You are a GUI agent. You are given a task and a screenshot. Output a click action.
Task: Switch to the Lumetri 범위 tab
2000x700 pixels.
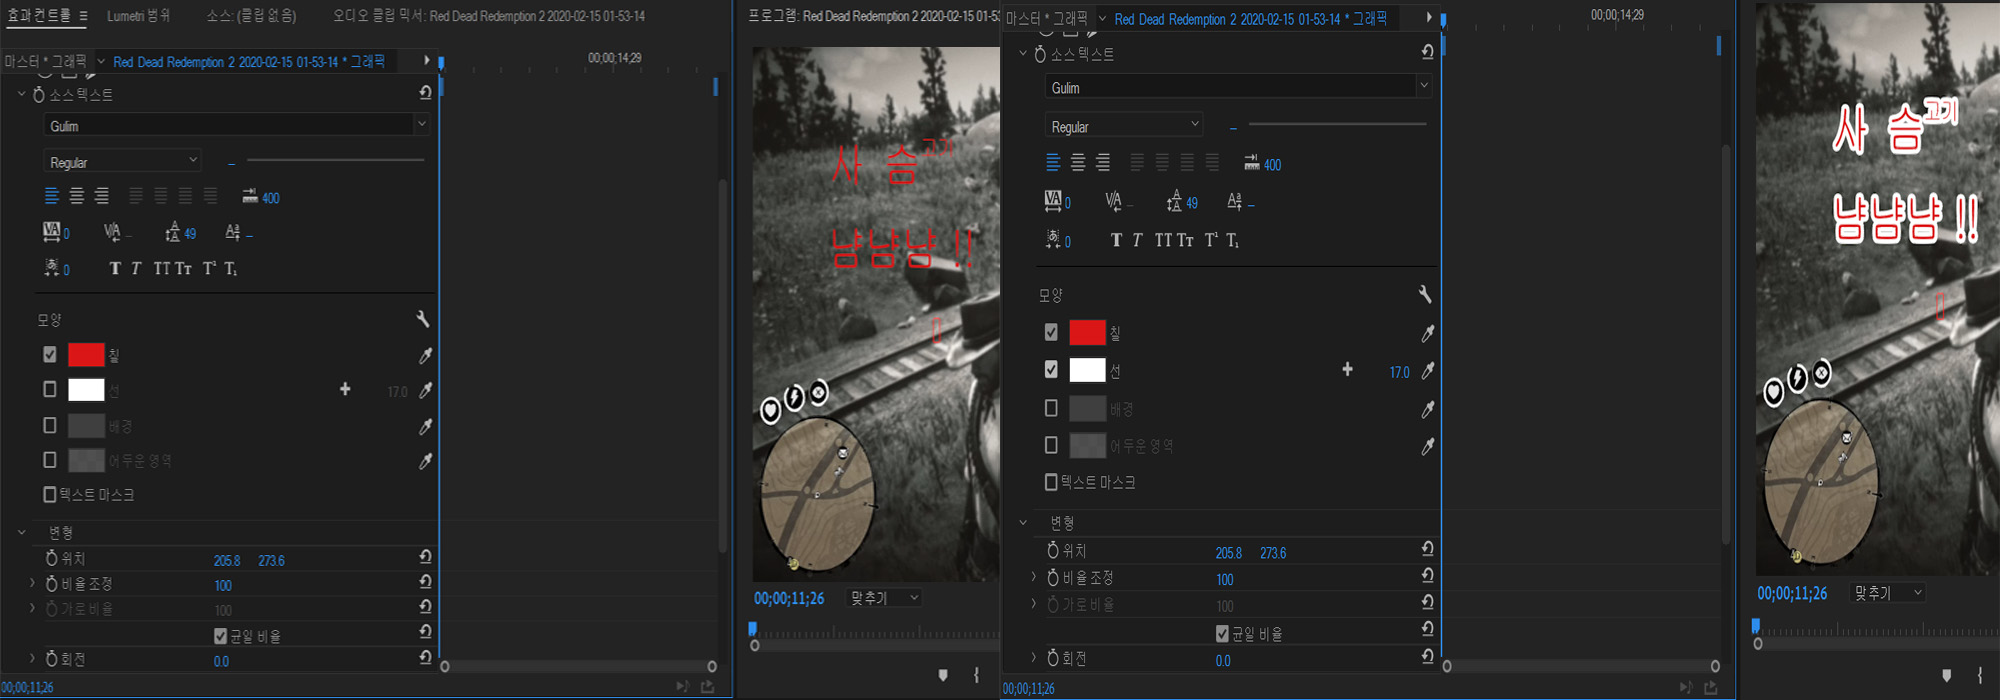pos(139,16)
